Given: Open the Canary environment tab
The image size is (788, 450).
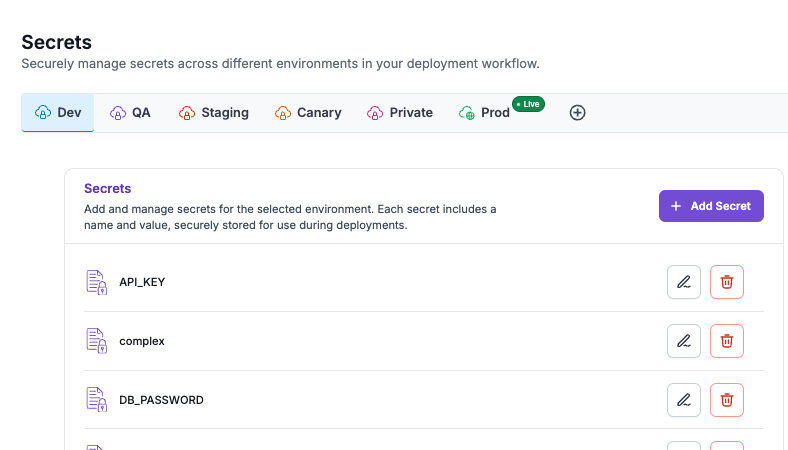Looking at the screenshot, I should pos(308,113).
